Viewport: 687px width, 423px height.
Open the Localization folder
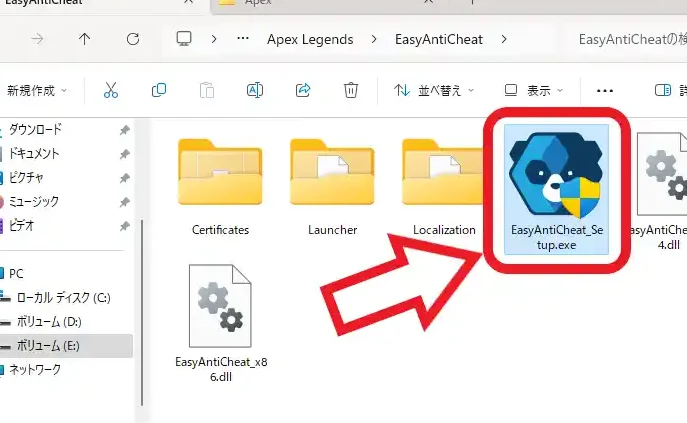(443, 187)
